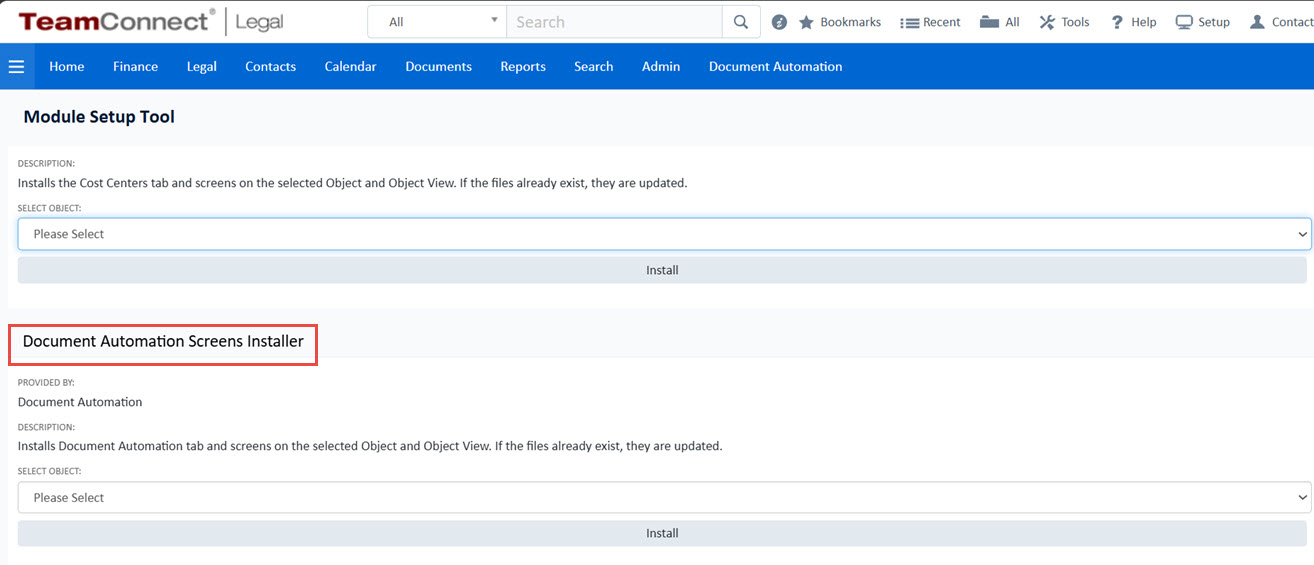Viewport: 1314px width, 565px height.
Task: Open the Reports tab
Action: (523, 67)
